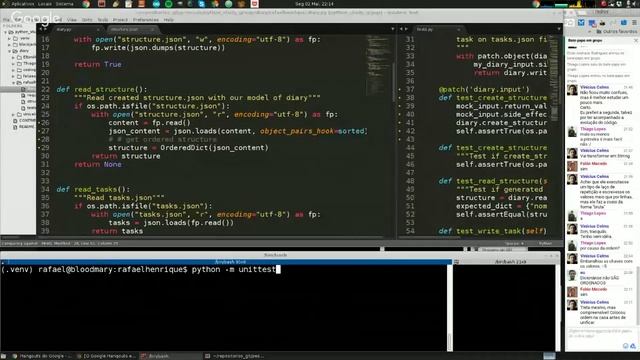Screen dimensions: 640x360
Task: Expand the venv folder in sidebar
Action: point(9,38)
